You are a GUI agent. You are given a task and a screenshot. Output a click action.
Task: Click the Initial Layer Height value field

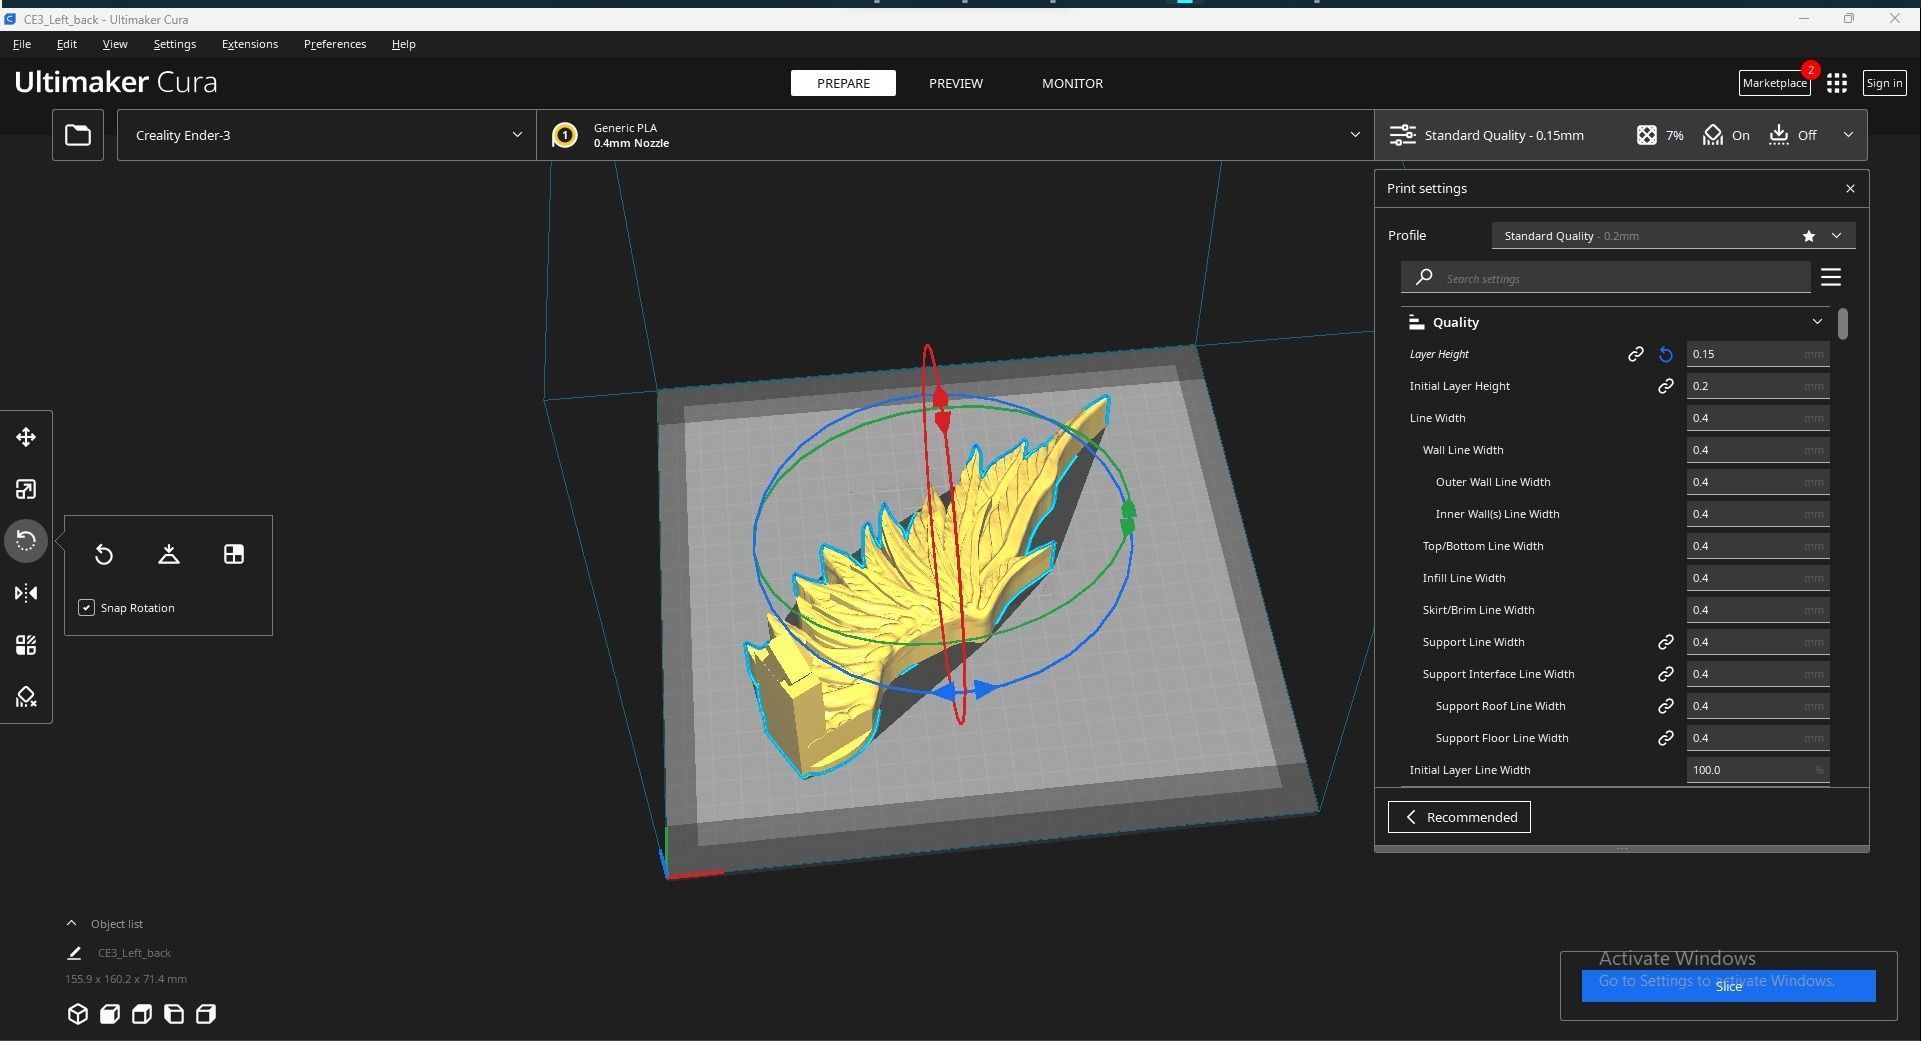click(x=1758, y=386)
